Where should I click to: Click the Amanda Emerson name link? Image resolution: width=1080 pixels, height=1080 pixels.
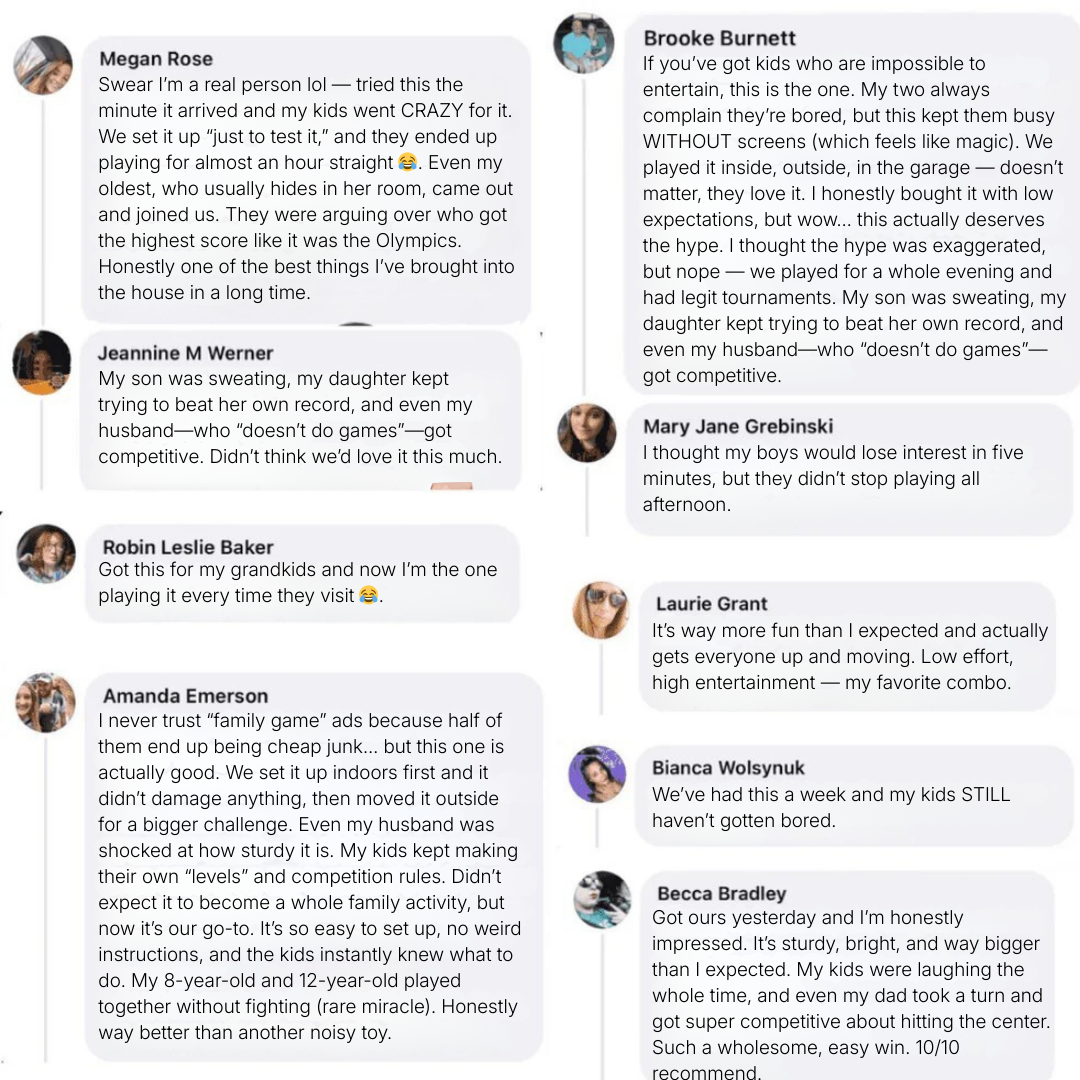coord(186,696)
